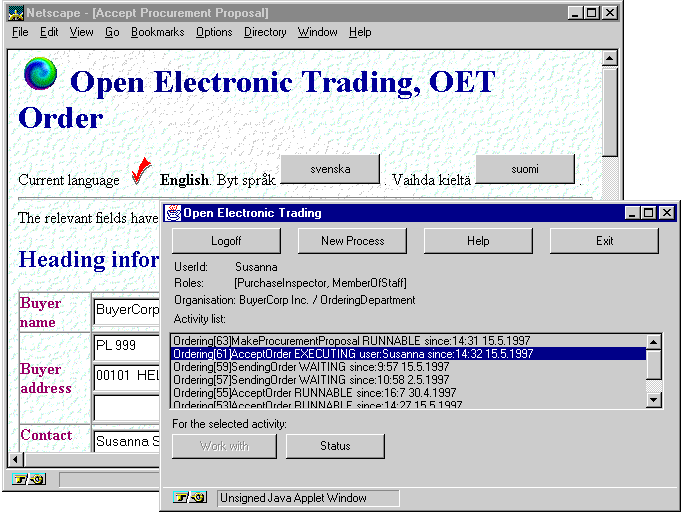
Task: Click the Contact field with Susanna
Action: [x=127, y=441]
